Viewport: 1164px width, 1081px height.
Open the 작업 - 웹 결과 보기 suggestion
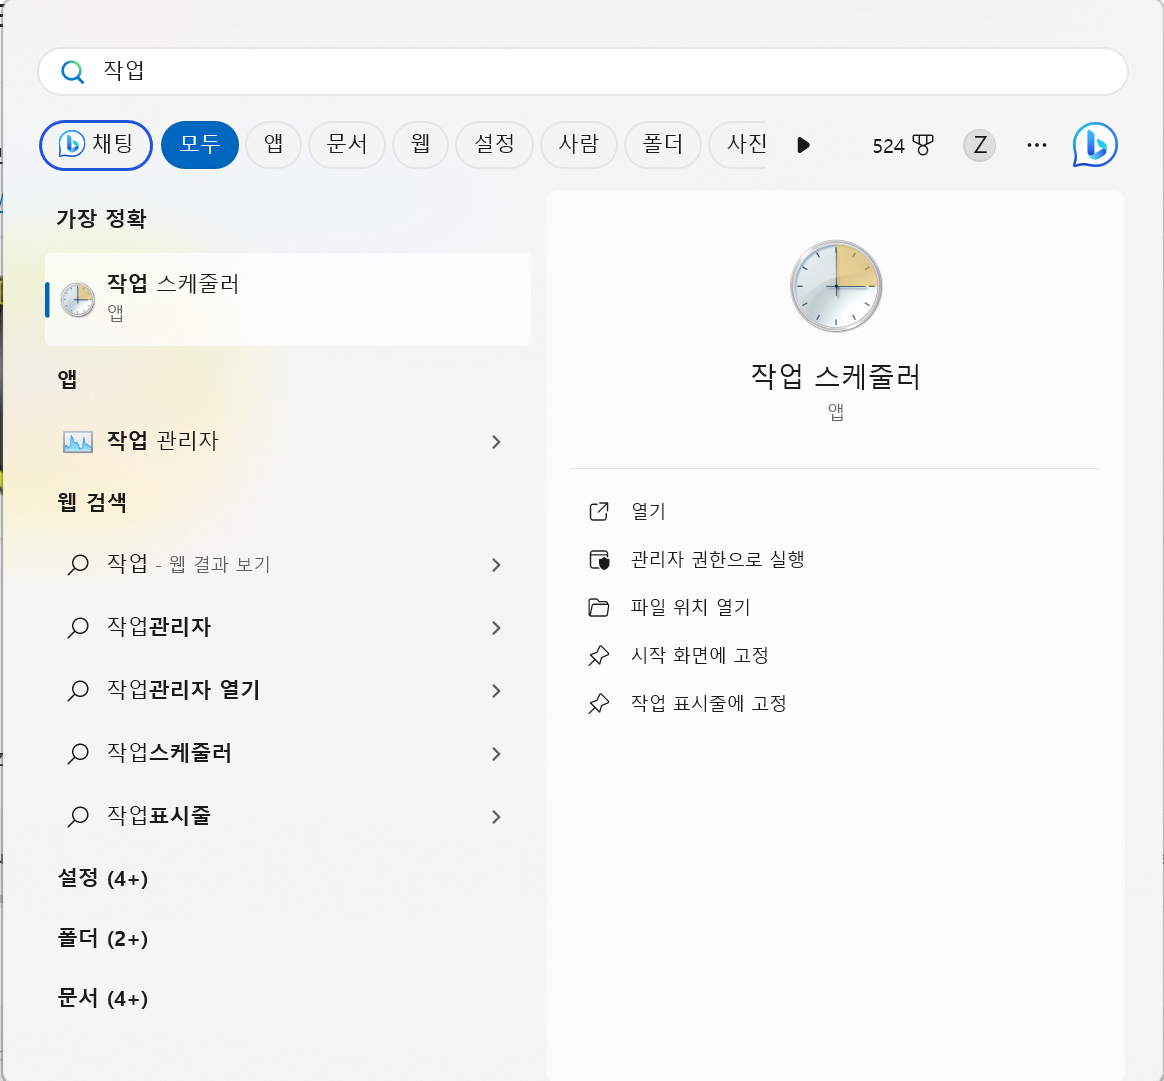tap(288, 564)
